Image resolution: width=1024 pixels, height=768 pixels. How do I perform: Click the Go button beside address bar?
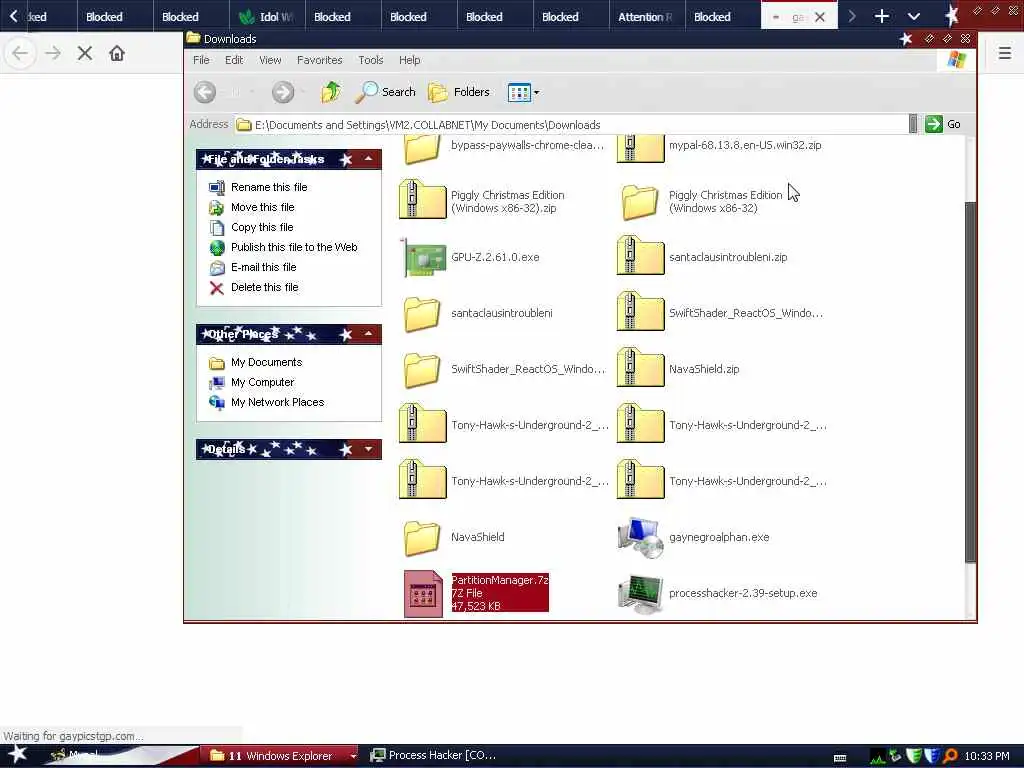[942, 124]
